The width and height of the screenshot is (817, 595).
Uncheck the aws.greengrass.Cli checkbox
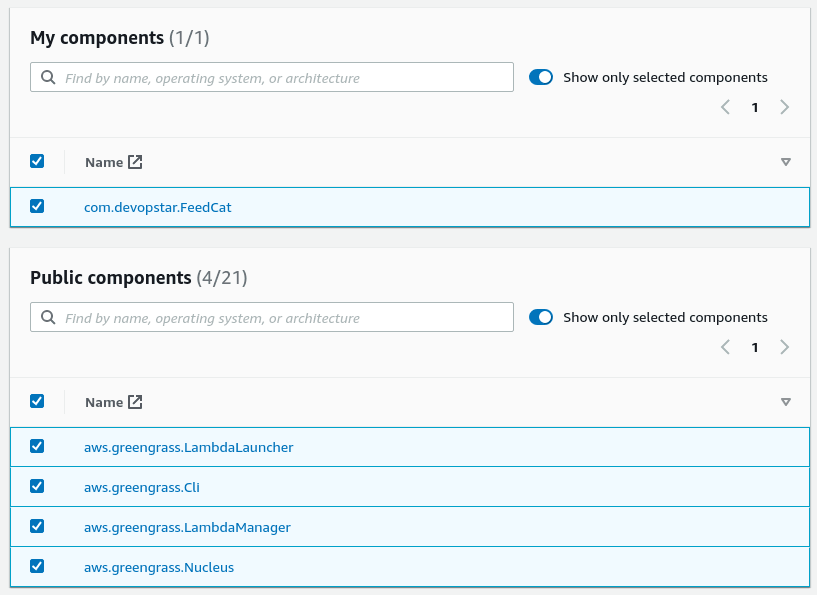37,486
